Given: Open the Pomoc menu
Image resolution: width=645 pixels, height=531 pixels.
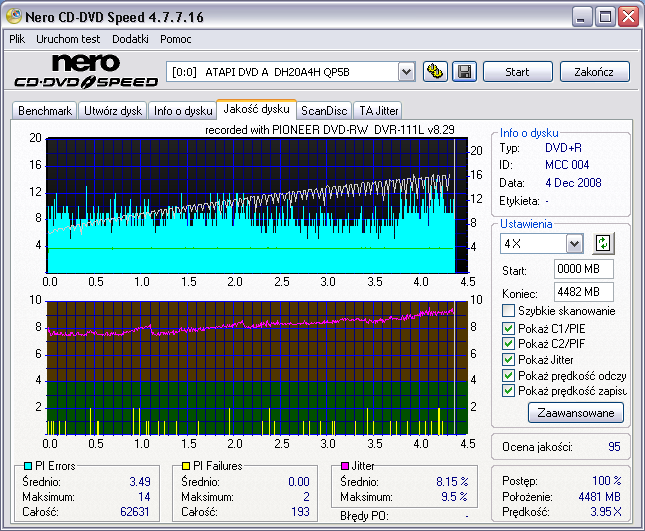Looking at the screenshot, I should point(176,39).
